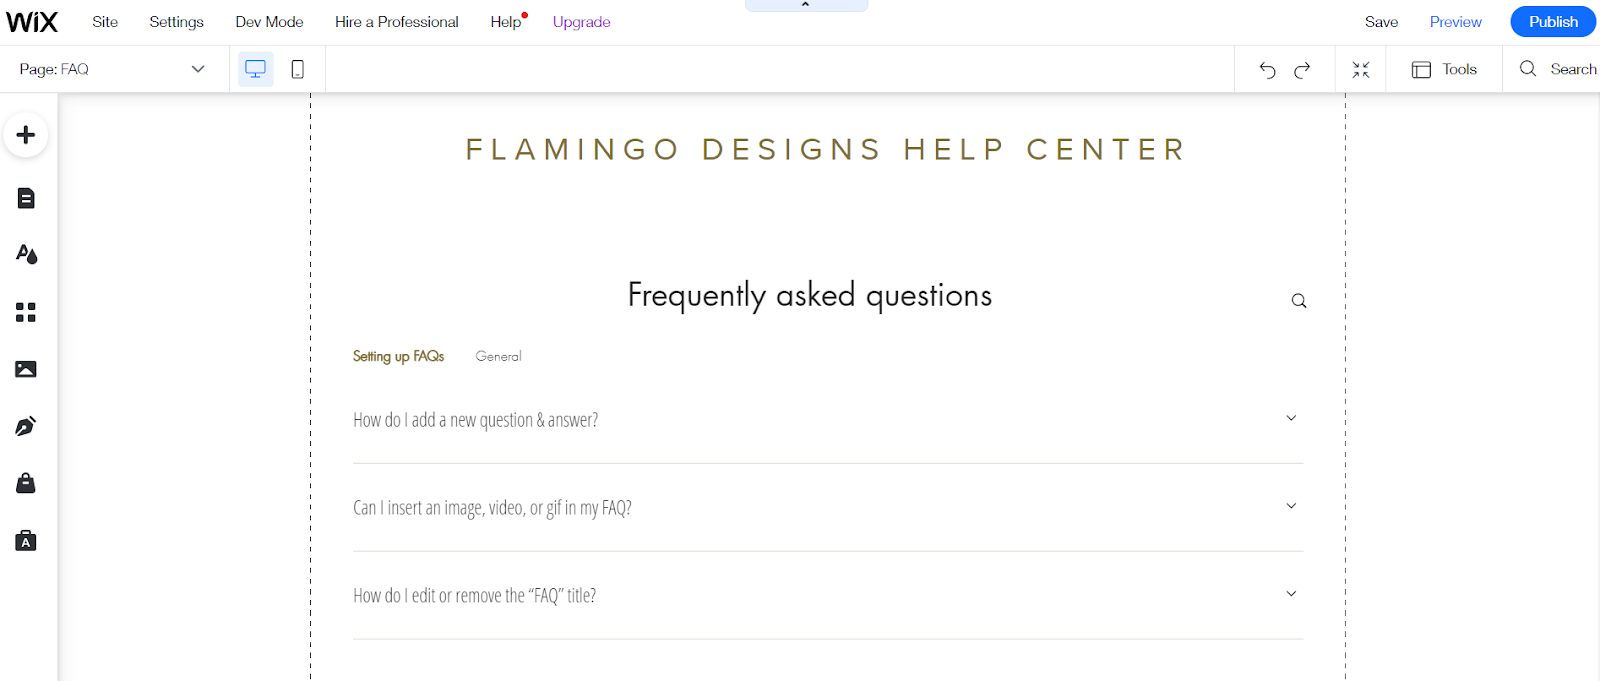1600x681 pixels.
Task: Open the Page: FAQ dropdown
Action: pos(112,69)
